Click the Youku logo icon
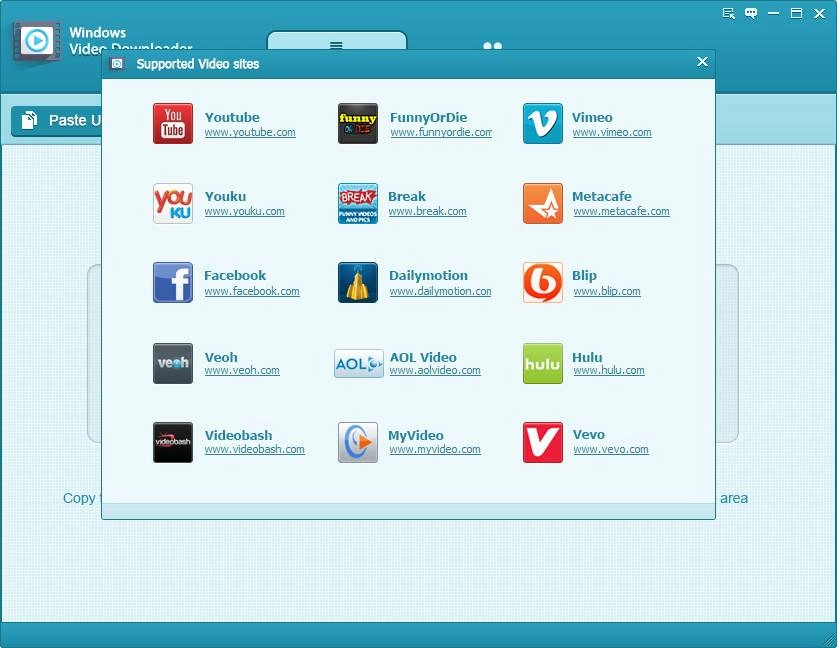Viewport: 837px width, 648px height. coord(173,203)
